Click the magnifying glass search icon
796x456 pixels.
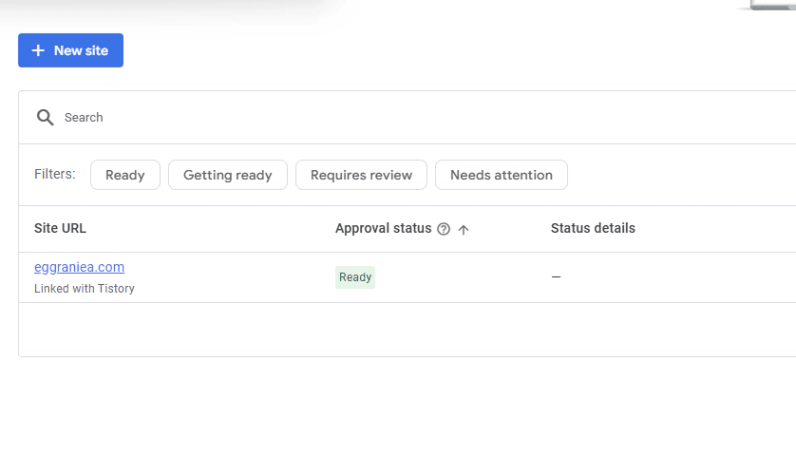(x=45, y=117)
